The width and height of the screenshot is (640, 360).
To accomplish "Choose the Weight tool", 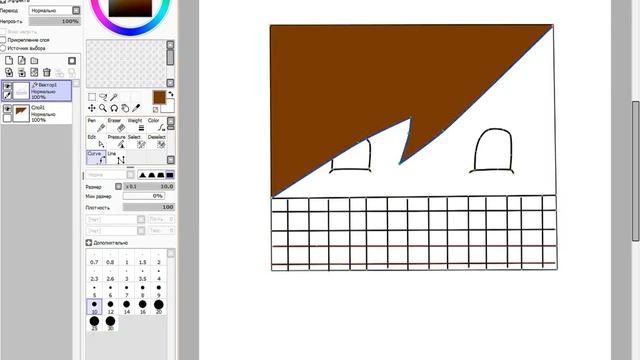I will pyautogui.click(x=136, y=125).
